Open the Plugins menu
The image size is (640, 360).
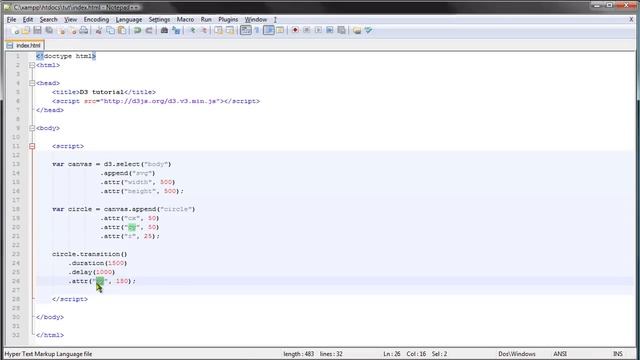(x=228, y=20)
